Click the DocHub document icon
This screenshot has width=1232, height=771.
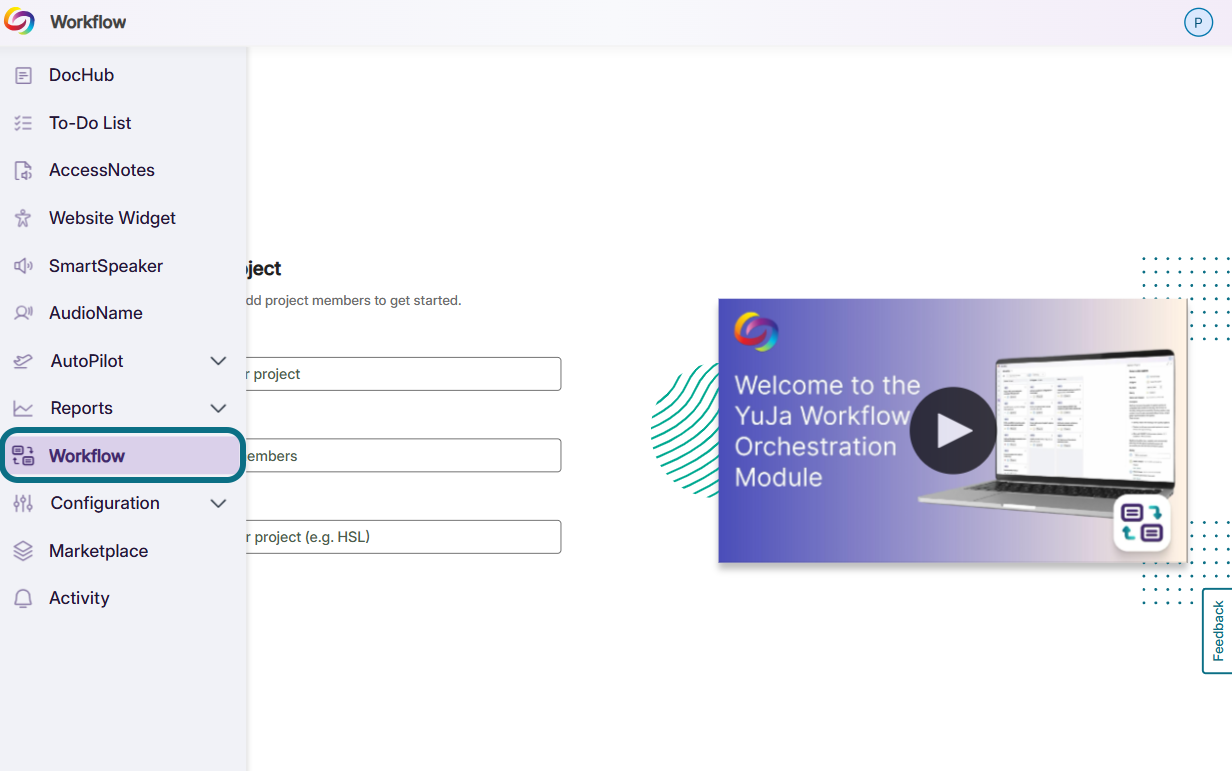coord(23,75)
